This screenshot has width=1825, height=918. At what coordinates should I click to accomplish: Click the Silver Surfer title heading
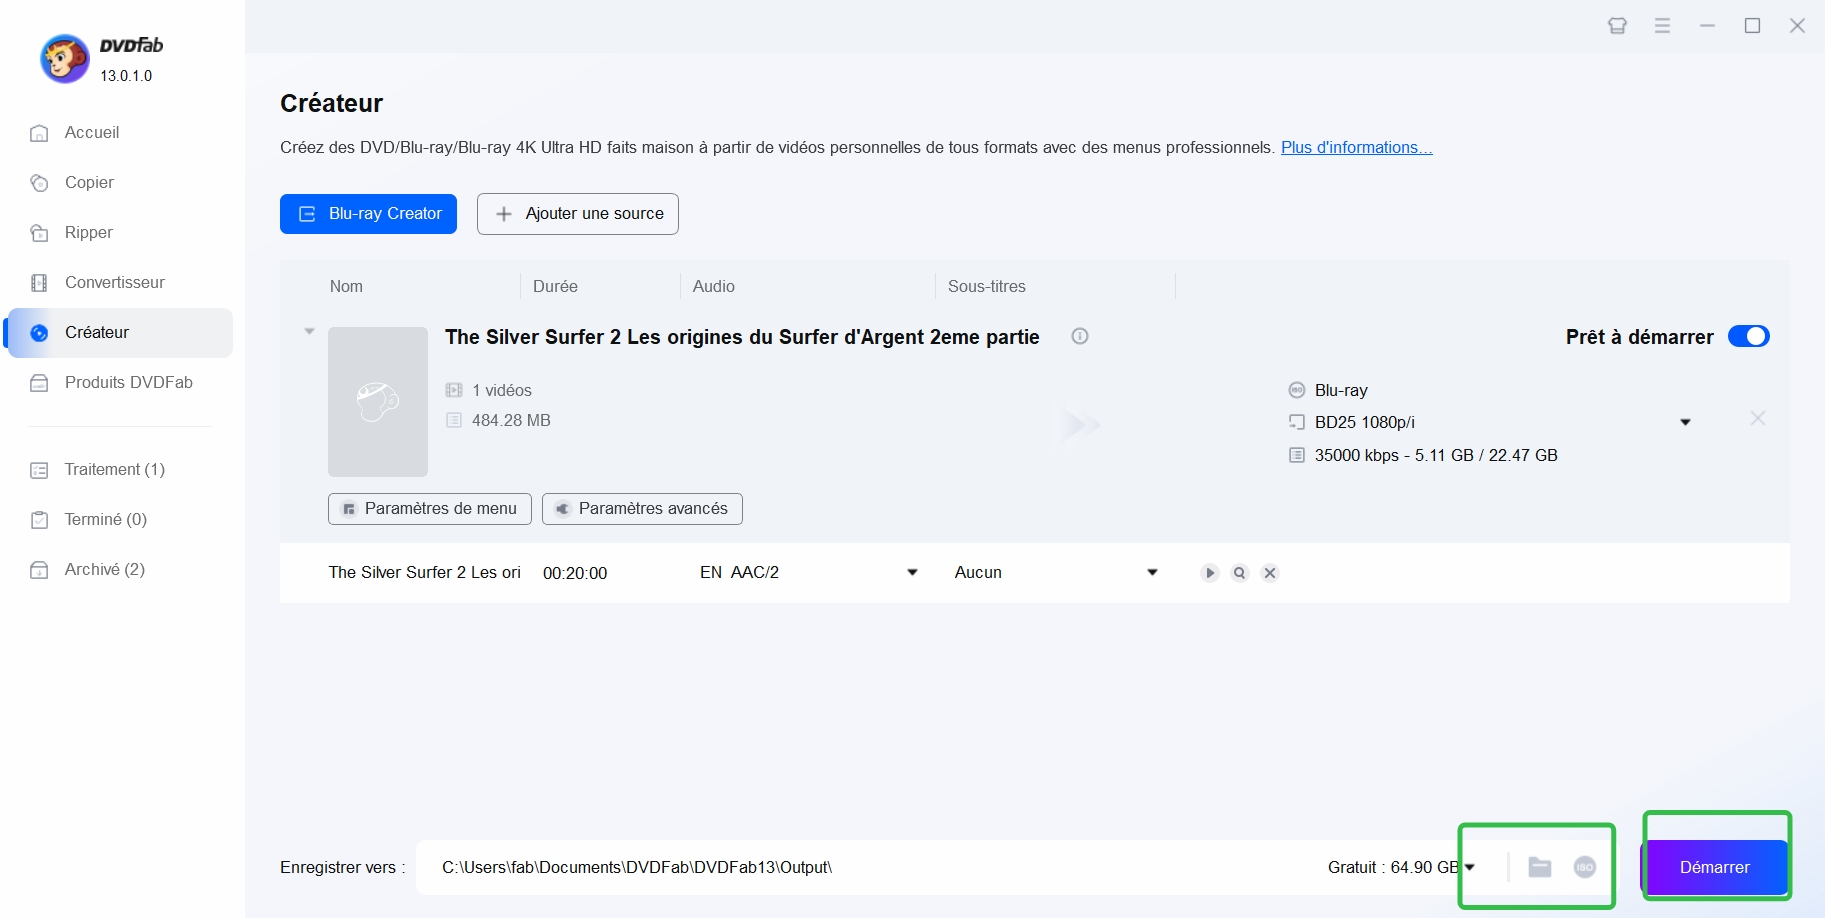click(742, 338)
